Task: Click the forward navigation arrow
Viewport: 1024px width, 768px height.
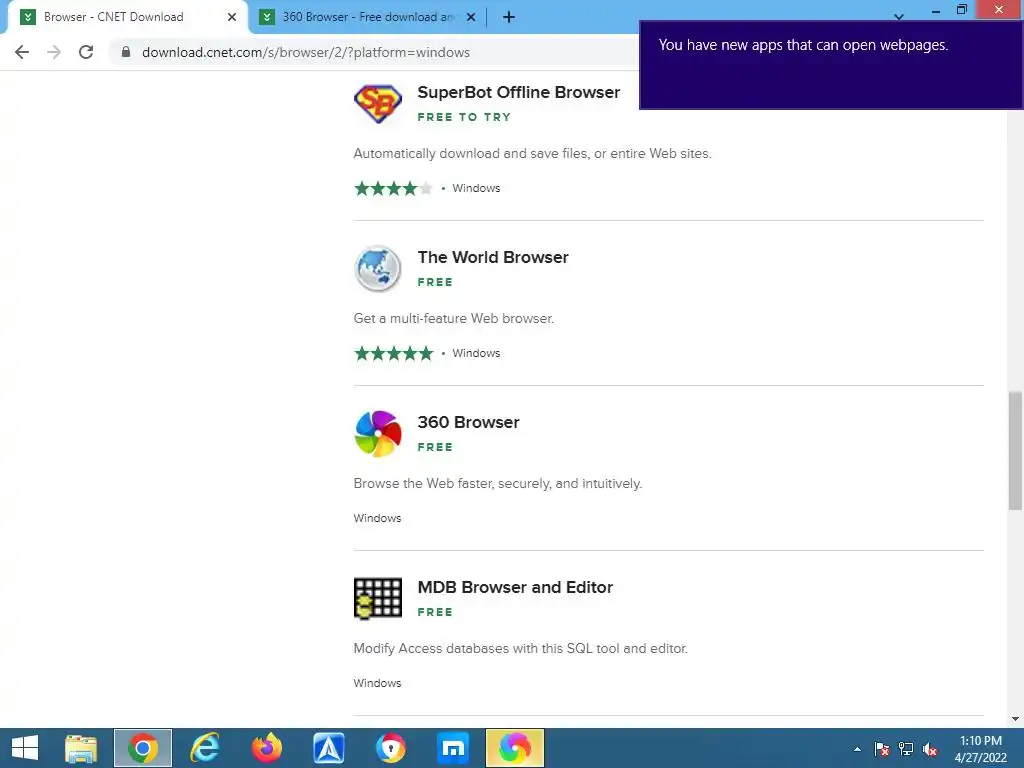Action: point(54,52)
